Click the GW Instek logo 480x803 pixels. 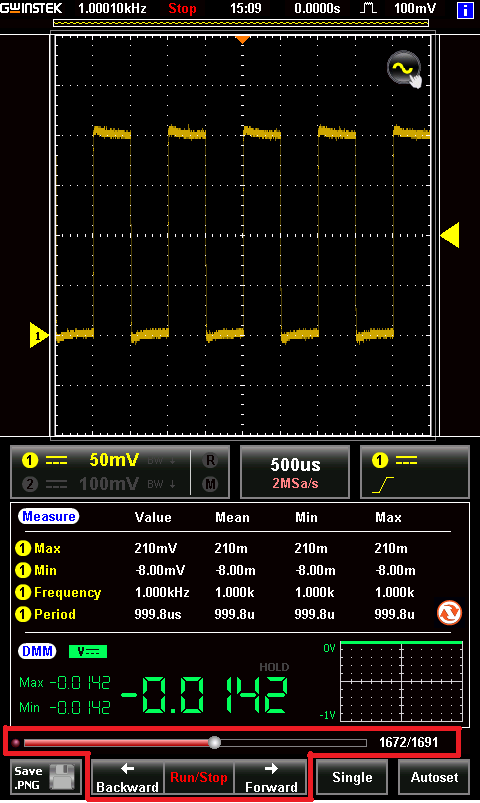(31, 9)
